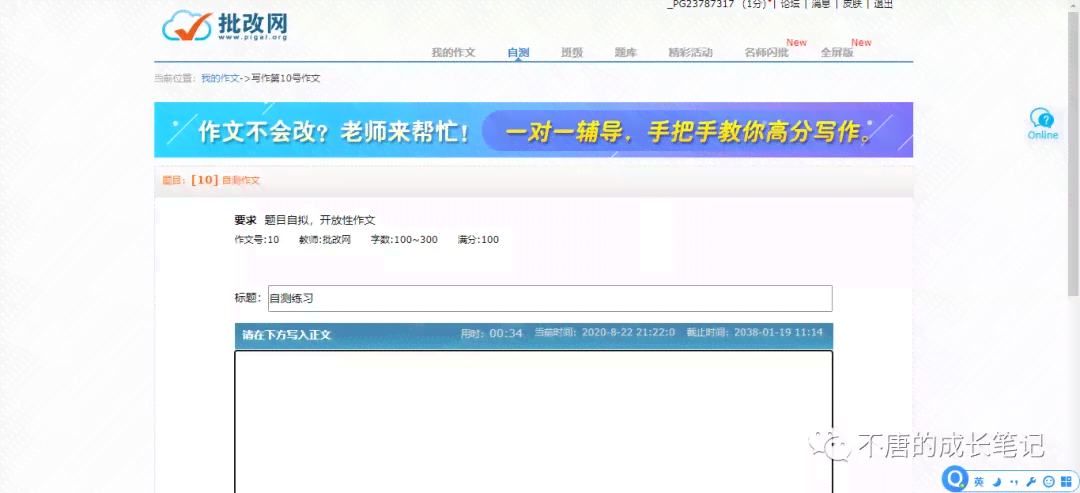1080x493 pixels.
Task: Click the 截止时间 2038-01-19 text
Action: [x=754, y=333]
